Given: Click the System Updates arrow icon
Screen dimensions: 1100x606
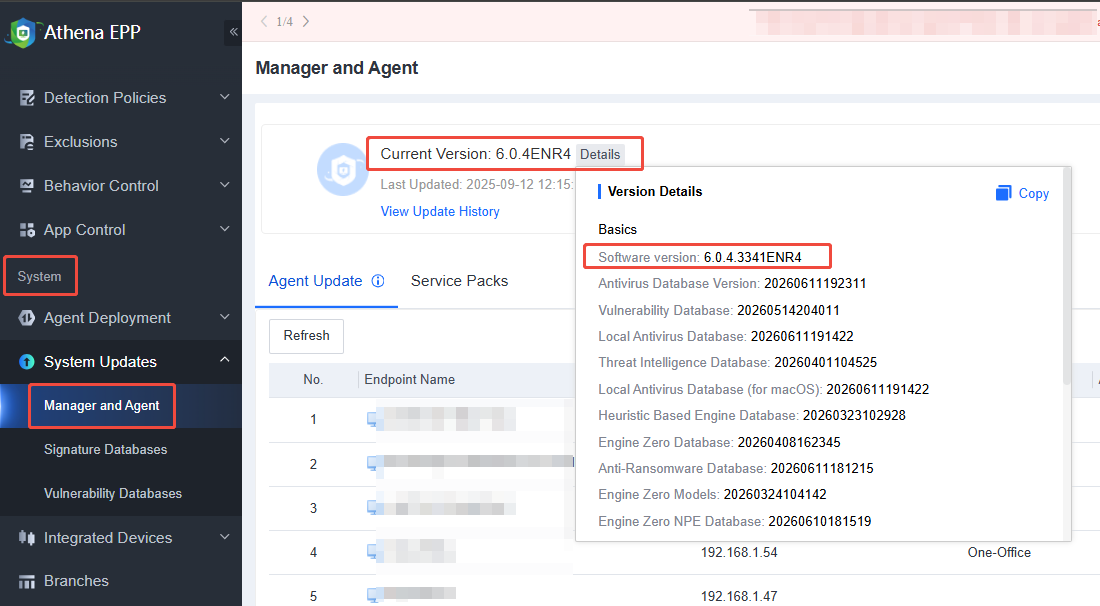Looking at the screenshot, I should pos(27,362).
